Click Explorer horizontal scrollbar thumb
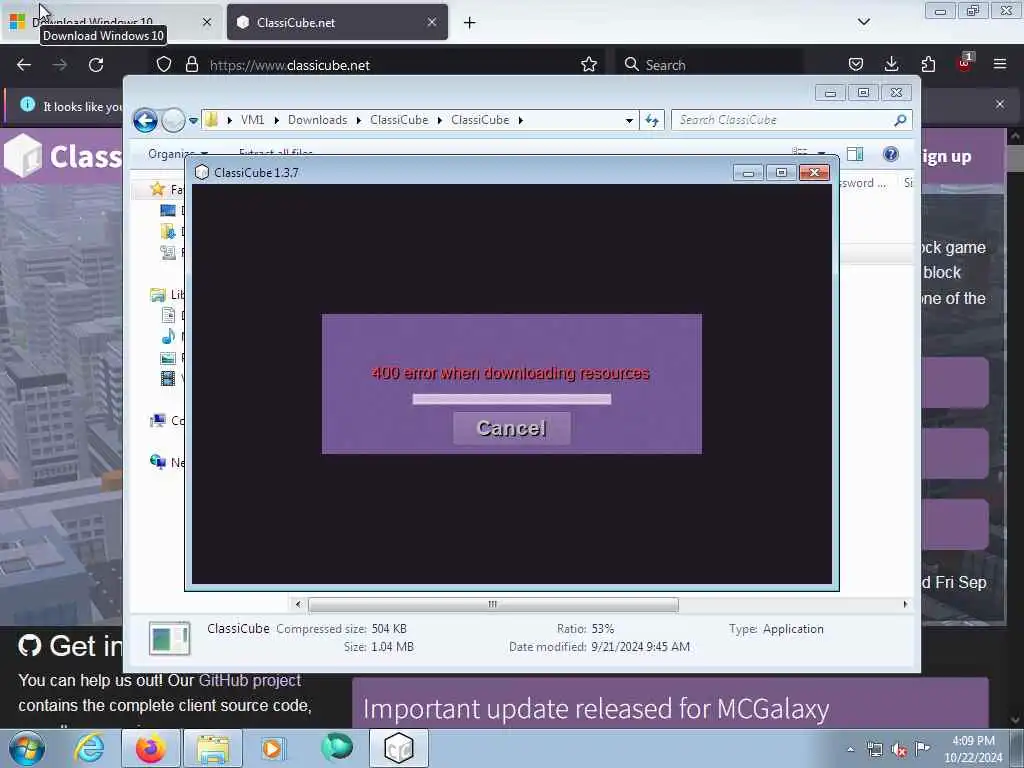 tap(493, 605)
